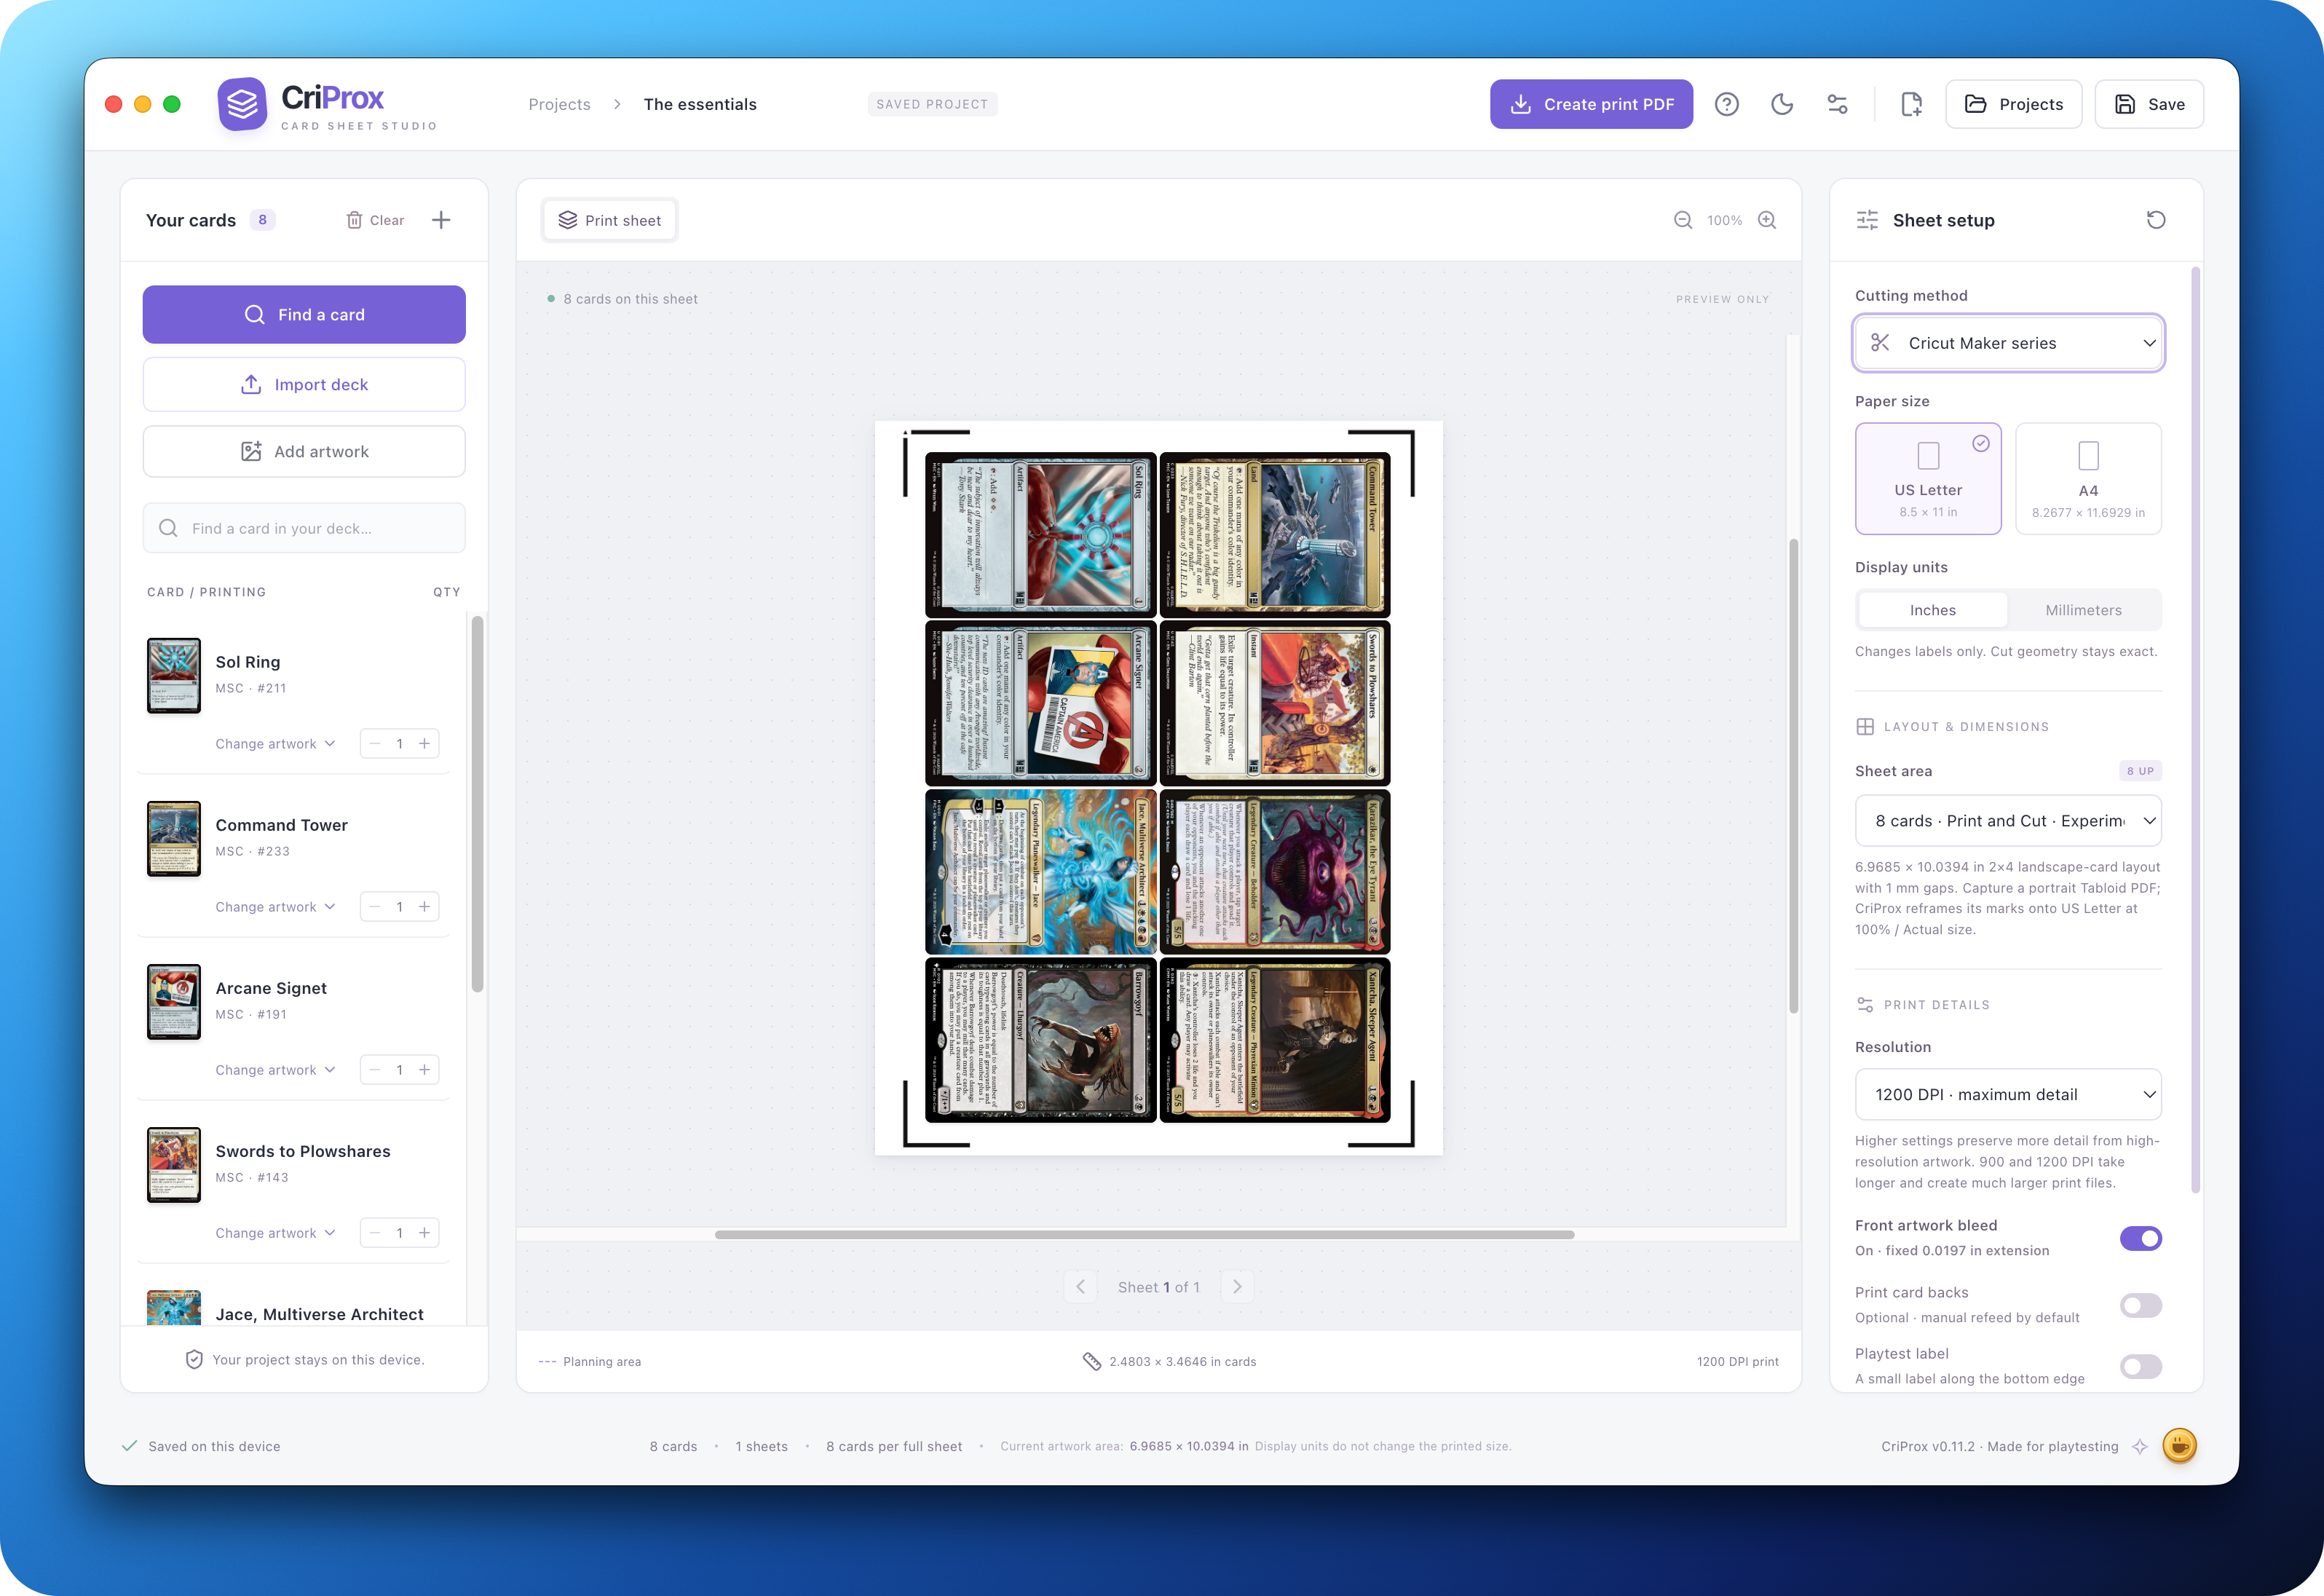The width and height of the screenshot is (2324, 1596).
Task: Zoom in on the print sheet preview
Action: 1767,220
